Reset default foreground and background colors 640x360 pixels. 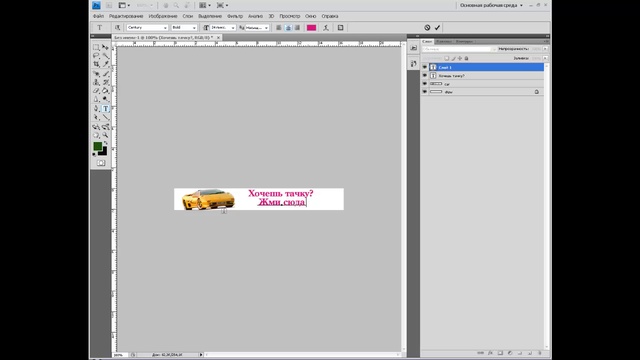[x=94, y=154]
